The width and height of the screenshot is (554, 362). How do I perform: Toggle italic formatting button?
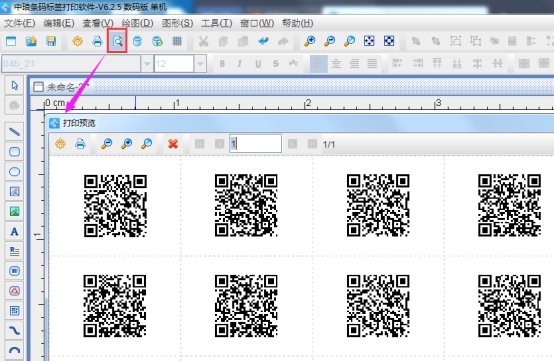coord(240,64)
